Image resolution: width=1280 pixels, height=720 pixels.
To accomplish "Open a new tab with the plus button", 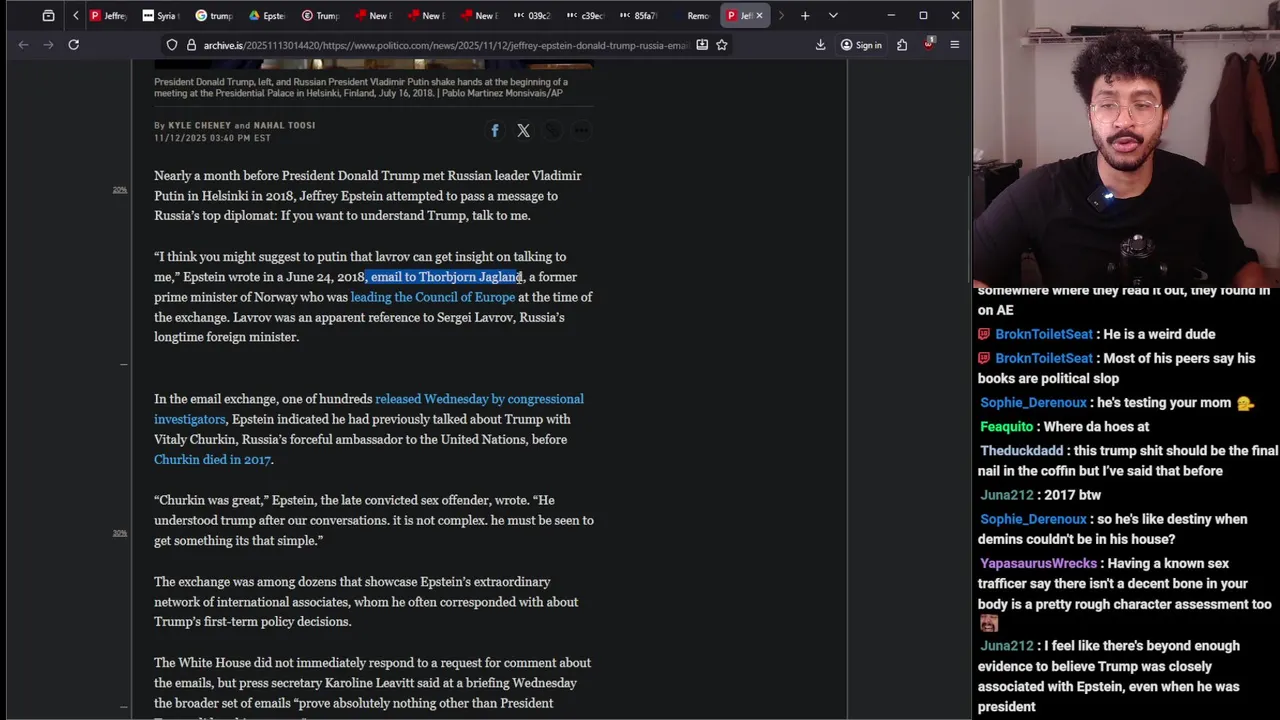I will click(805, 15).
